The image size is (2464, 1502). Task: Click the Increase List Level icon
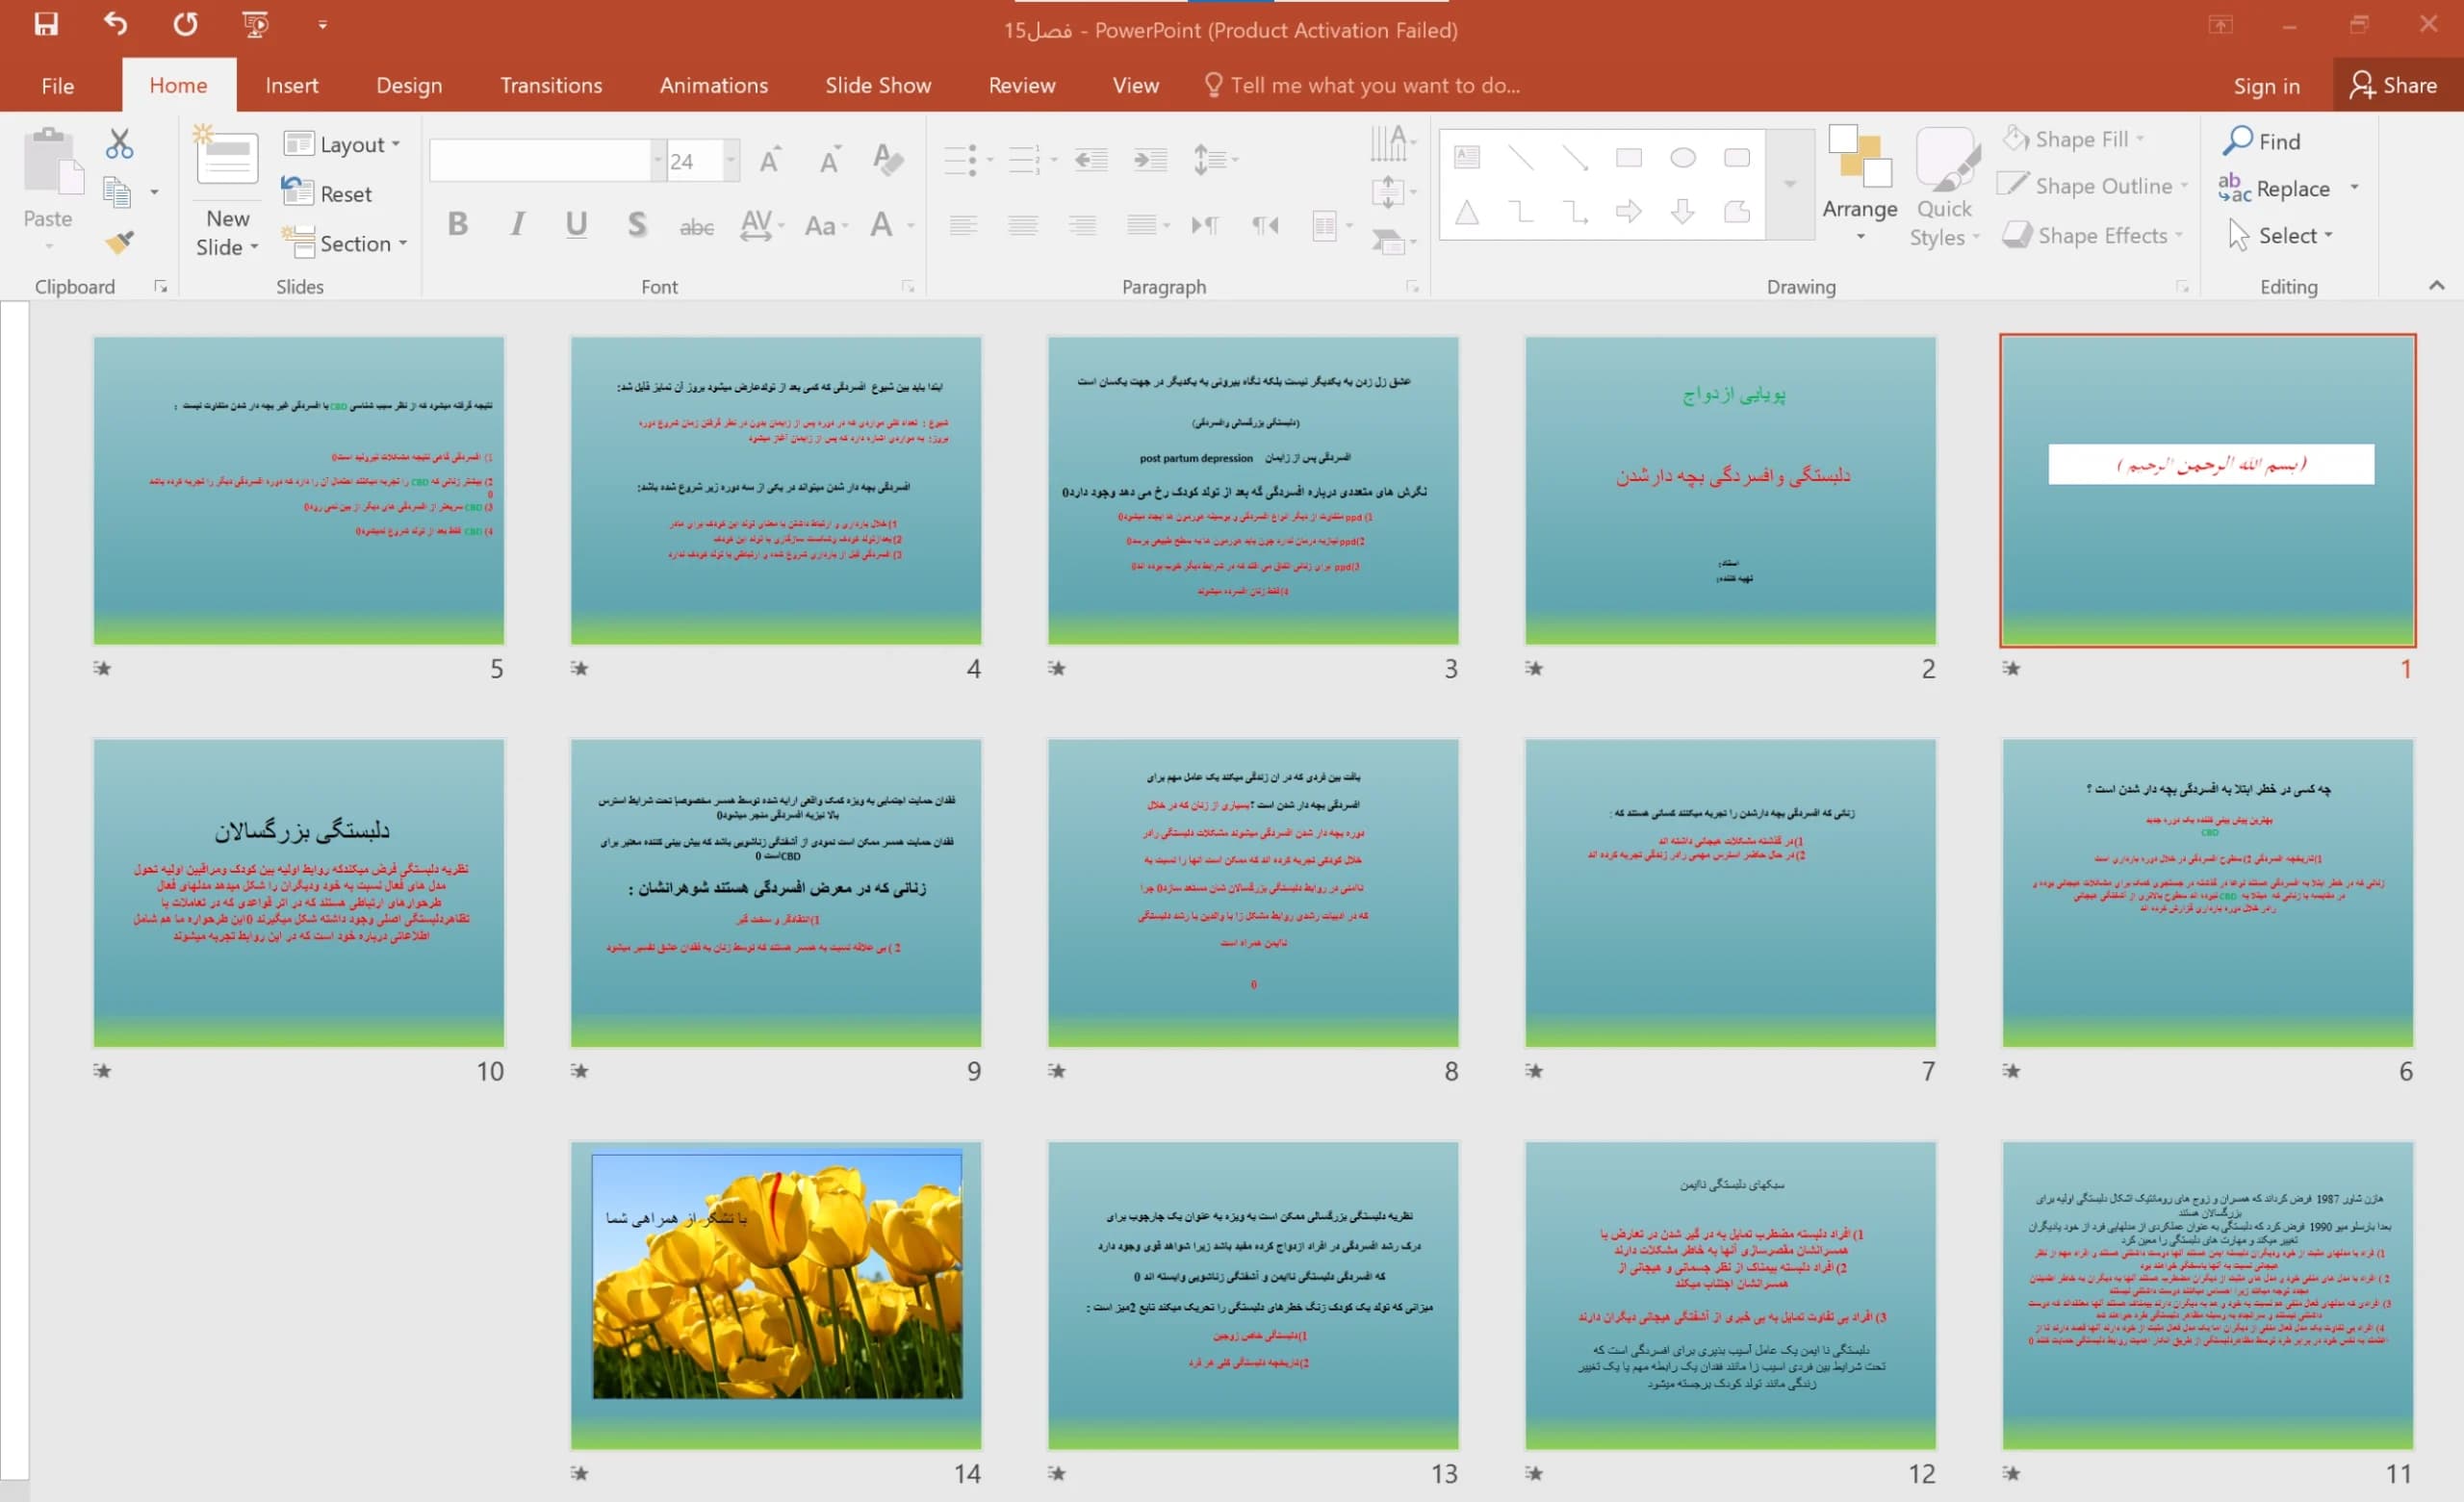[1150, 160]
